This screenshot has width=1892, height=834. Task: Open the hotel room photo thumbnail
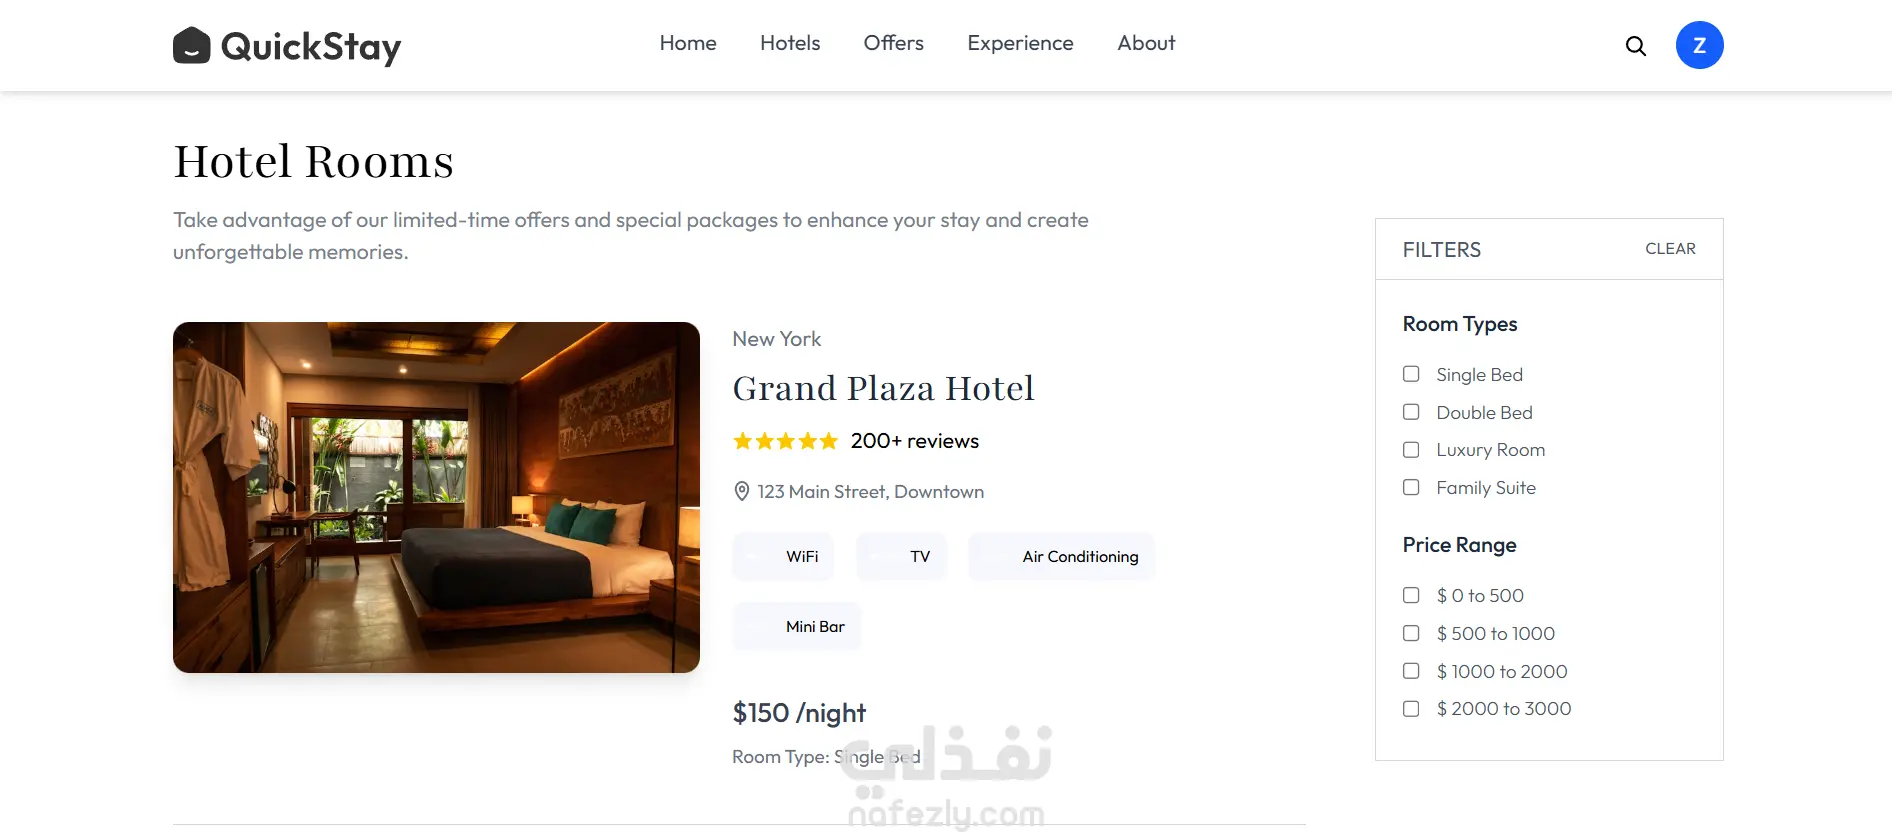click(436, 497)
